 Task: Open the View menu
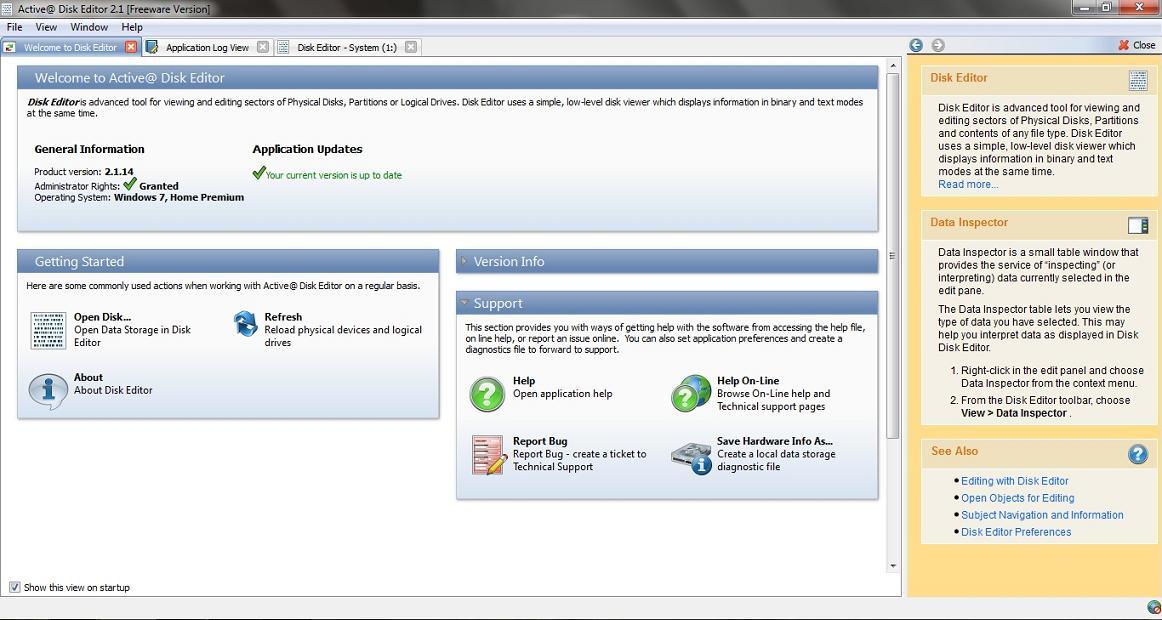(46, 27)
